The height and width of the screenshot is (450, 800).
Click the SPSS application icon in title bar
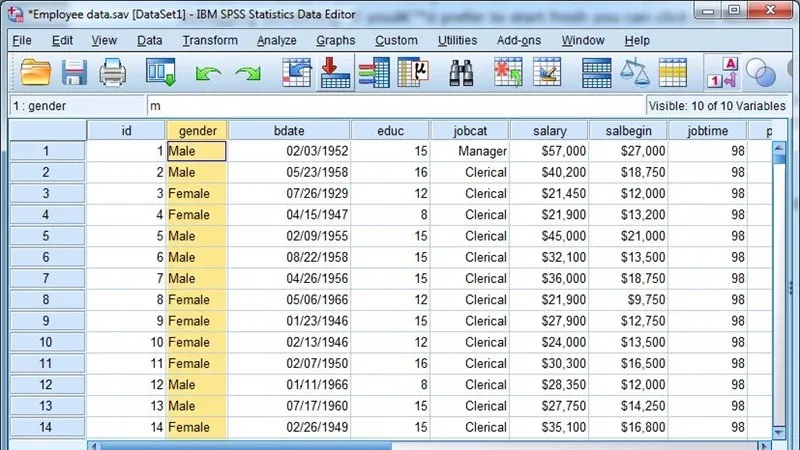(x=16, y=14)
